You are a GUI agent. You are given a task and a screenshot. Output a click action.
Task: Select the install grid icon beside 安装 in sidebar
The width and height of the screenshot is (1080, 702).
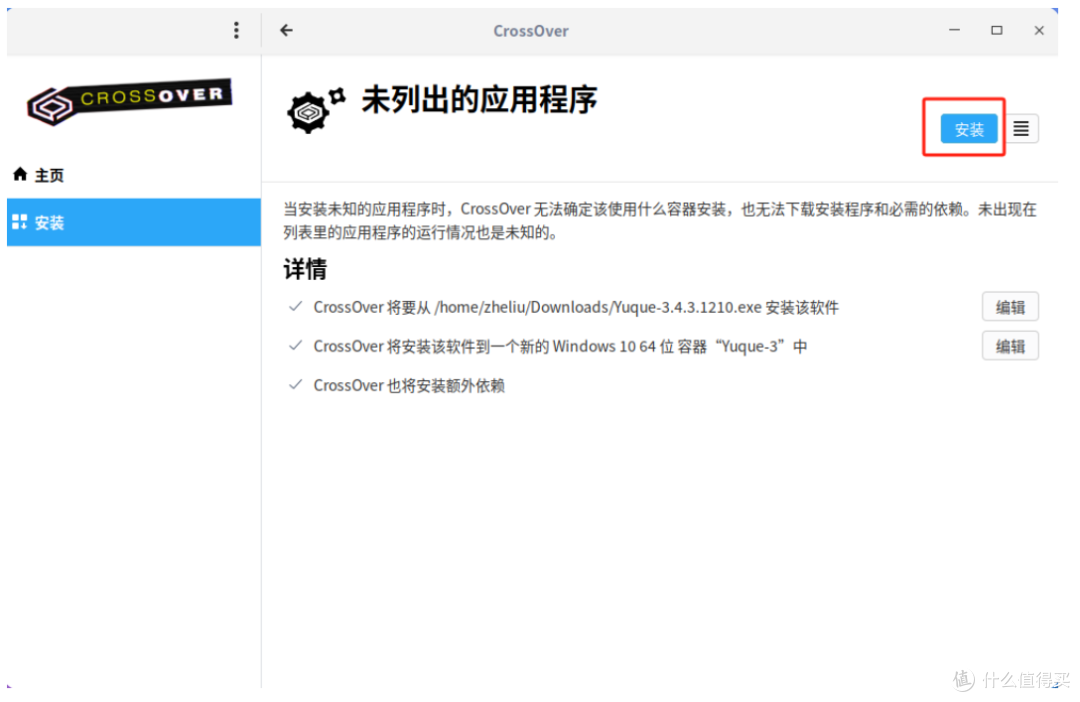point(20,222)
